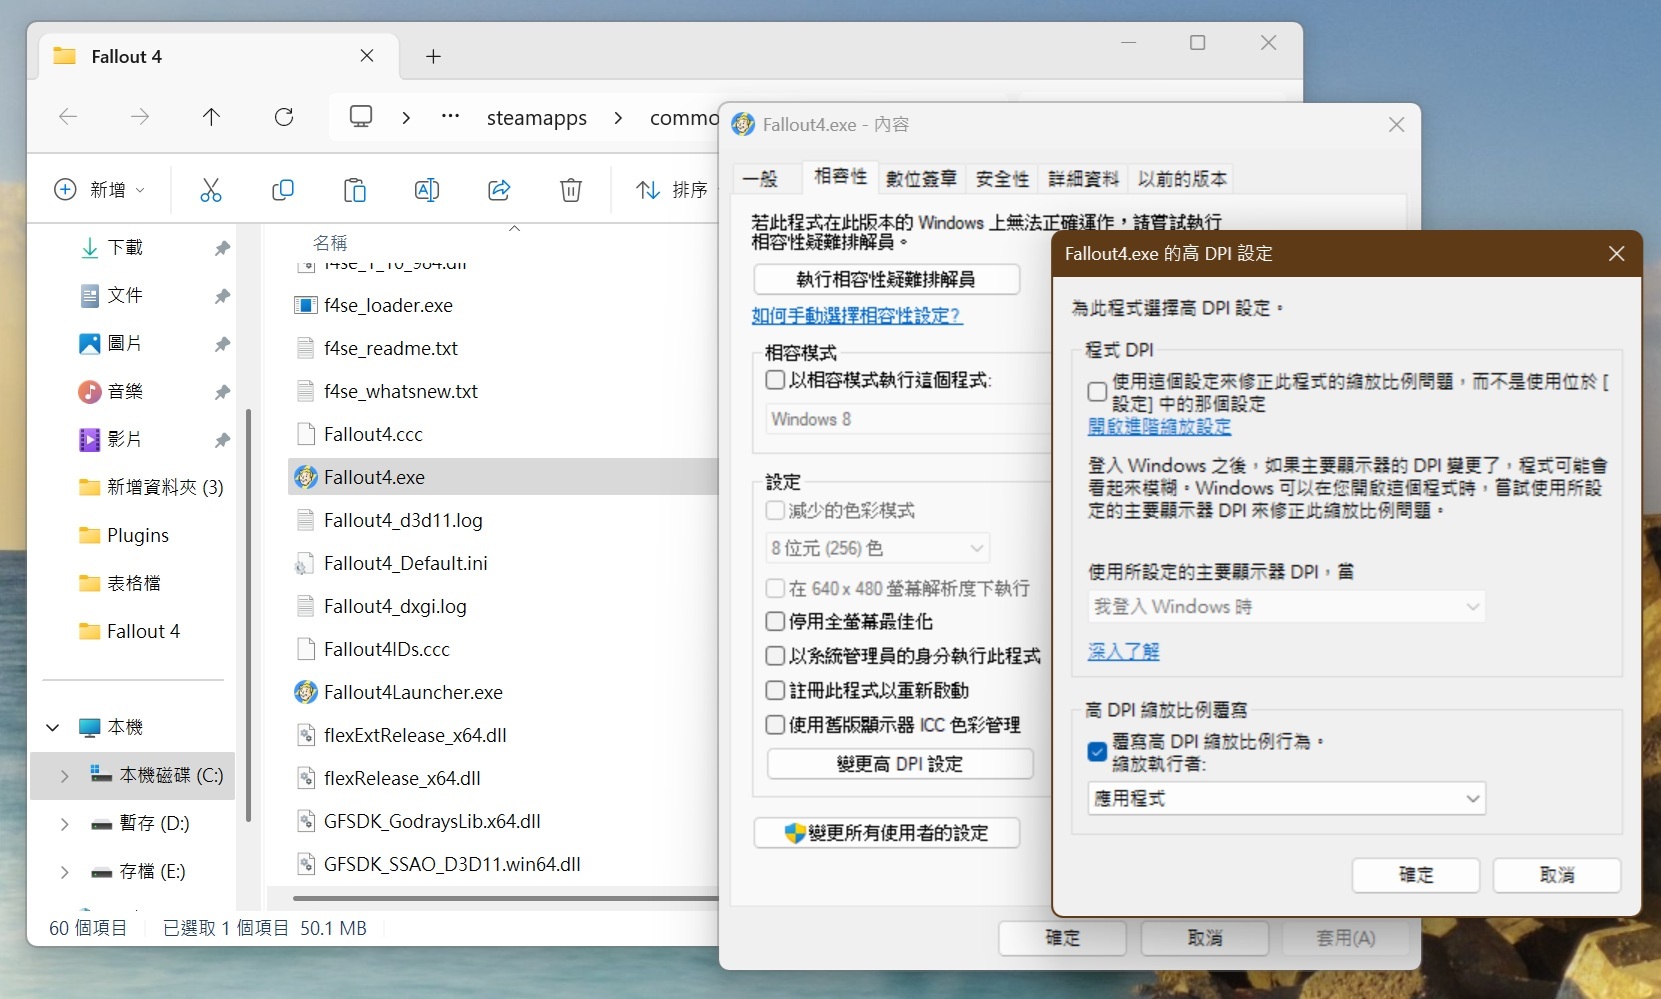Image resolution: width=1661 pixels, height=999 pixels.
Task: Open the Windows 8 compatibility mode dropdown
Action: point(907,420)
